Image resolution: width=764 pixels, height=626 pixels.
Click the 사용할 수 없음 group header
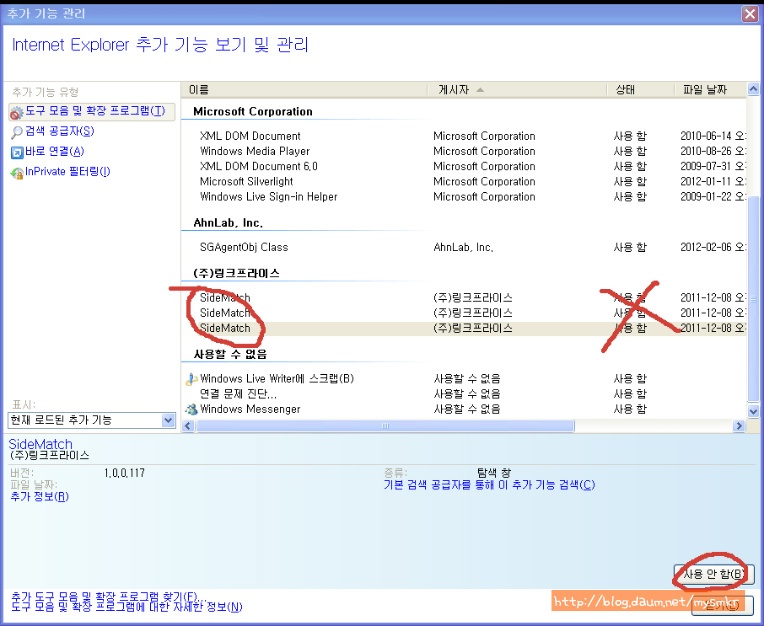pyautogui.click(x=230, y=354)
